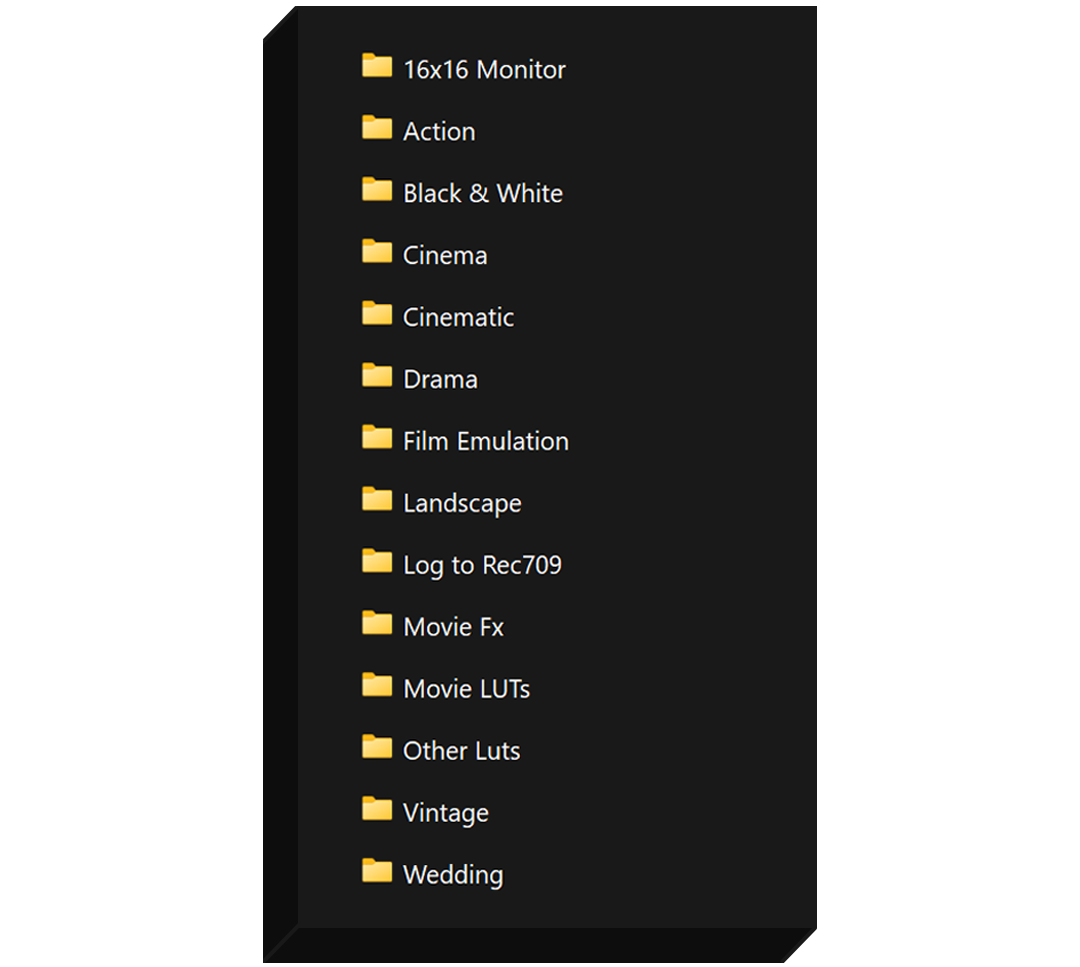
Task: Click the Wedding text label
Action: (452, 875)
